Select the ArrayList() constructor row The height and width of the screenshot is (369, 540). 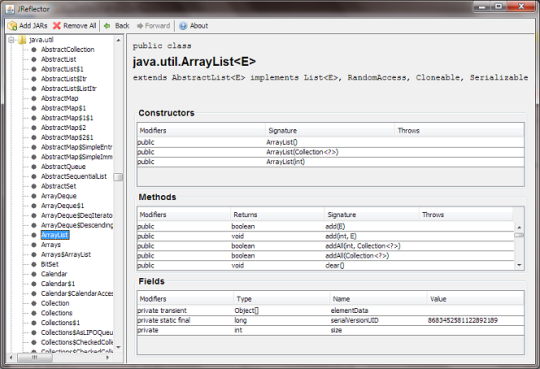click(x=331, y=142)
